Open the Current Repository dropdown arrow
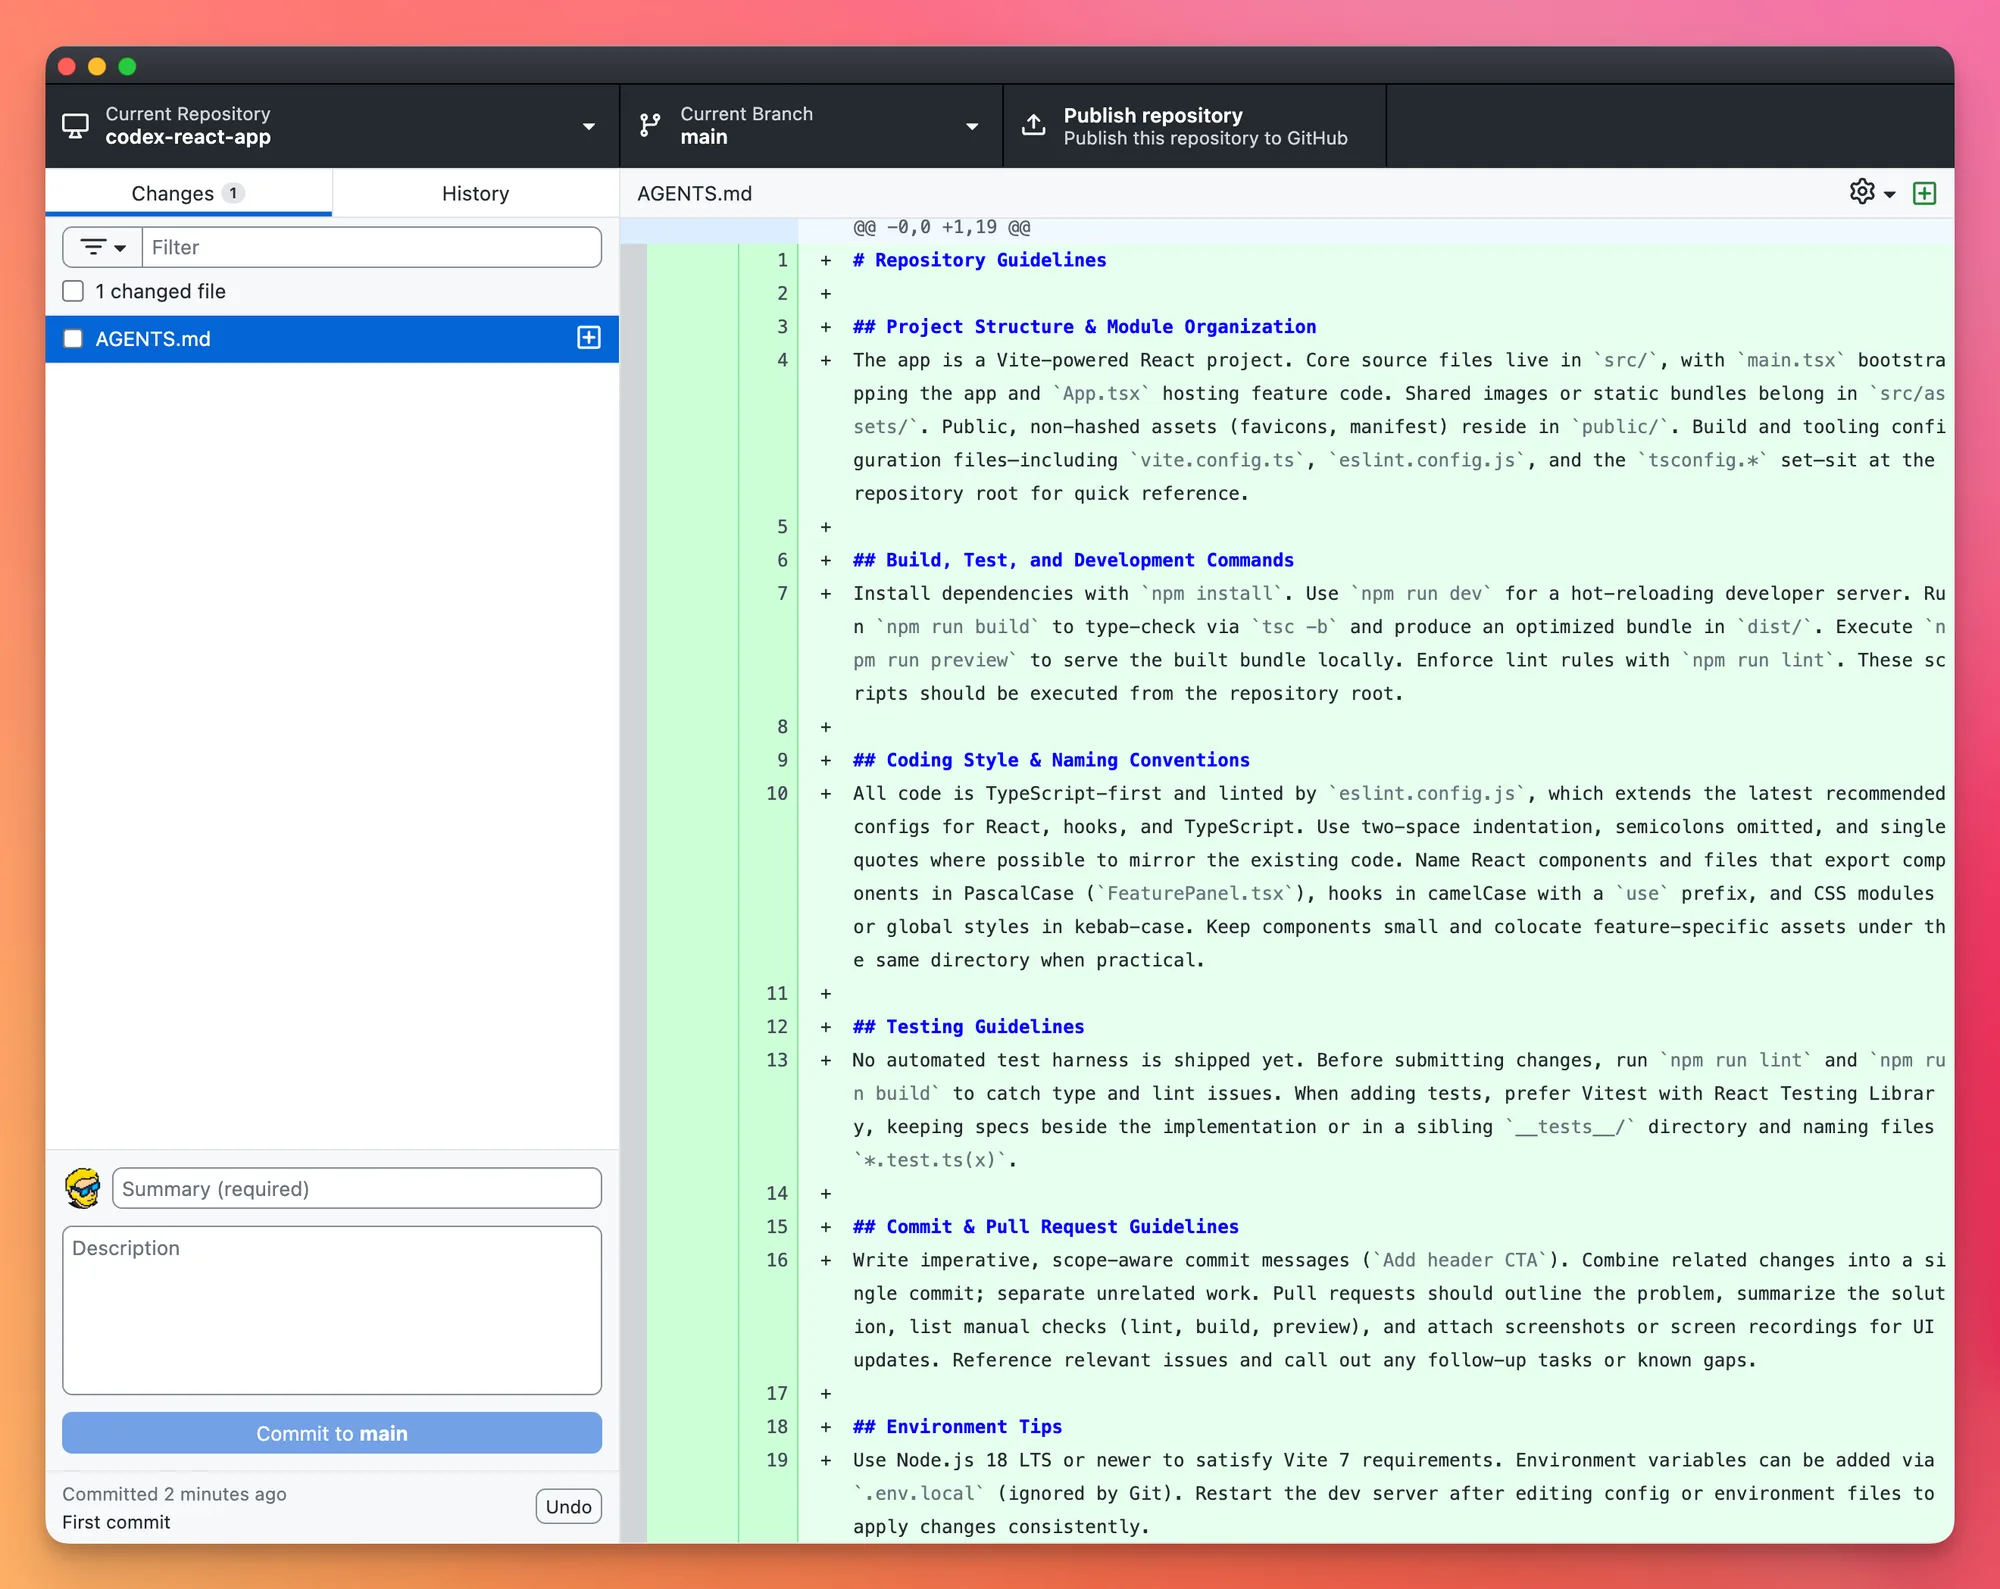Viewport: 2000px width, 1589px height. [x=588, y=126]
